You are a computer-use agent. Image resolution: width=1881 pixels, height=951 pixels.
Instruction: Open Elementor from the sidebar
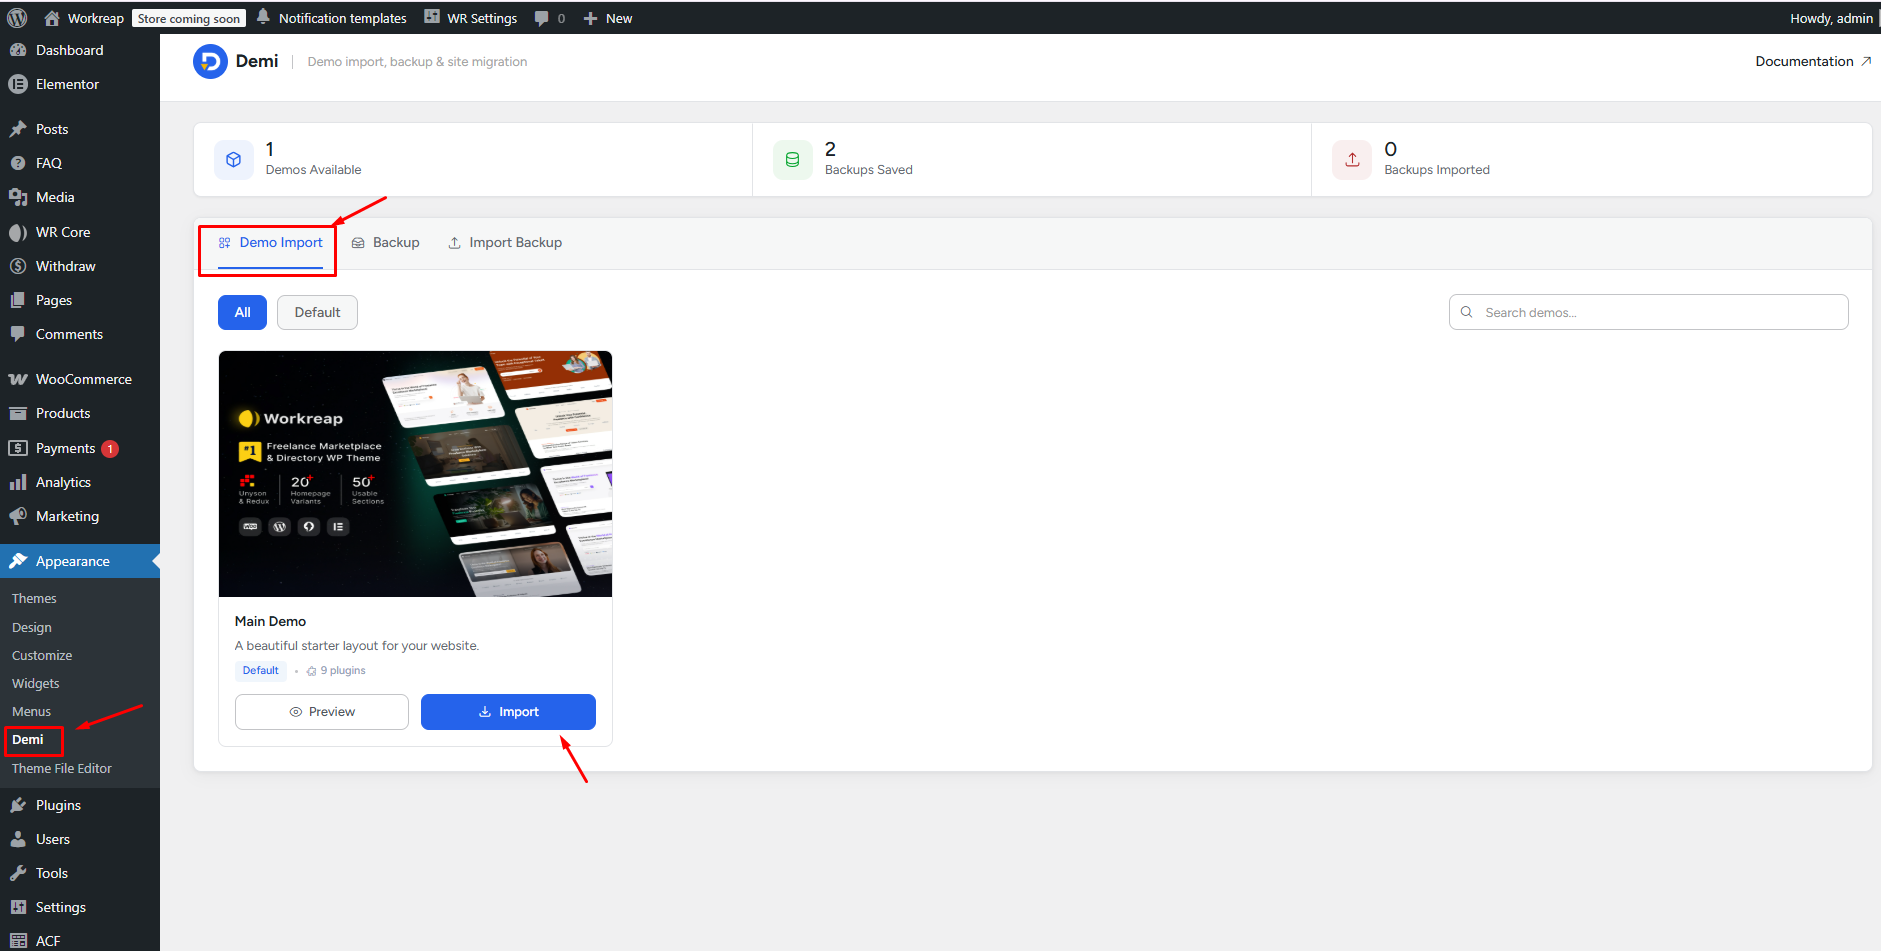tap(67, 84)
